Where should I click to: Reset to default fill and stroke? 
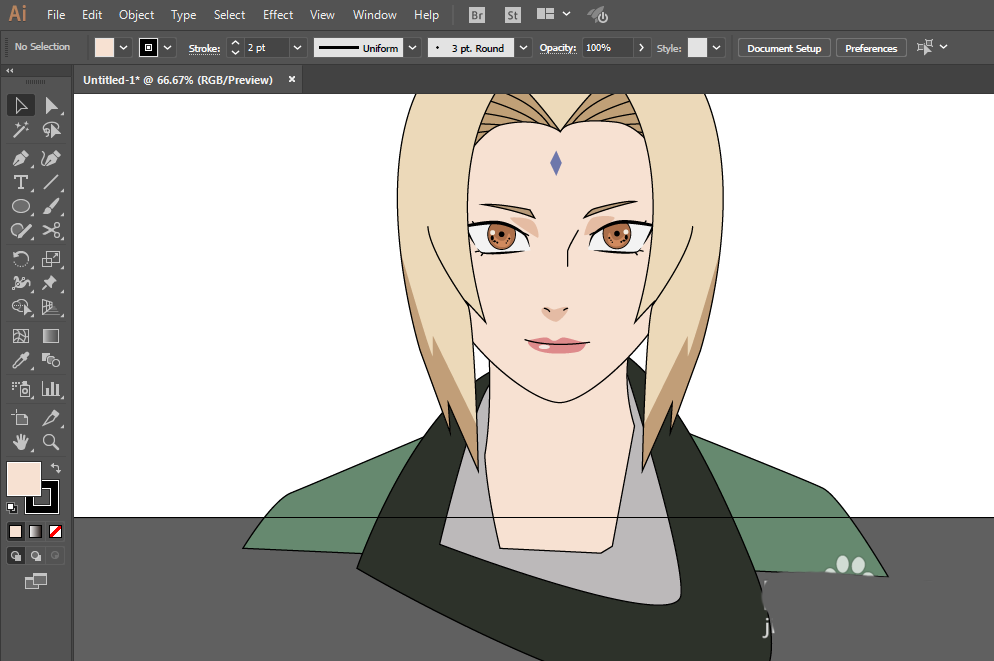11,508
